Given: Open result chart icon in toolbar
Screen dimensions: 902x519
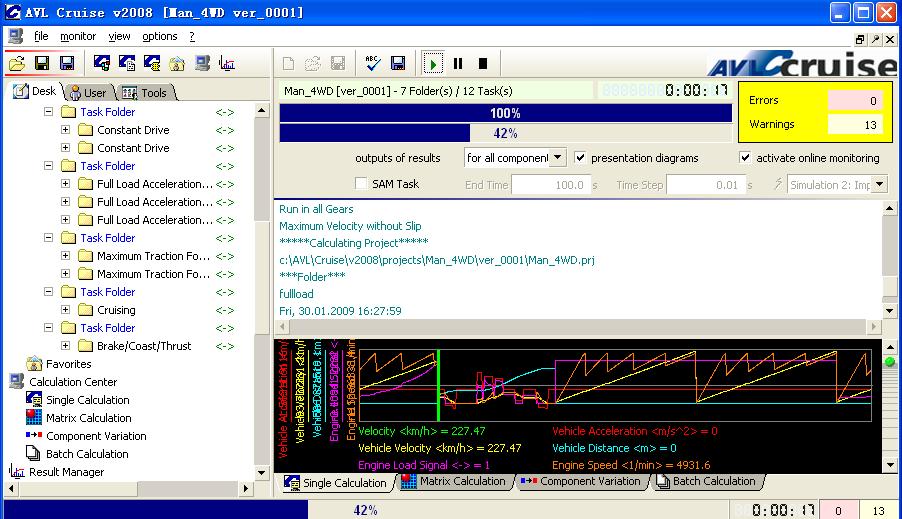Looking at the screenshot, I should tap(227, 63).
